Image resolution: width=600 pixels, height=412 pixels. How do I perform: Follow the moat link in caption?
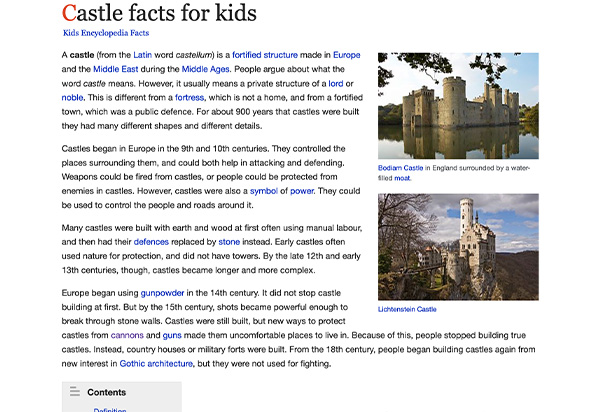click(x=402, y=178)
